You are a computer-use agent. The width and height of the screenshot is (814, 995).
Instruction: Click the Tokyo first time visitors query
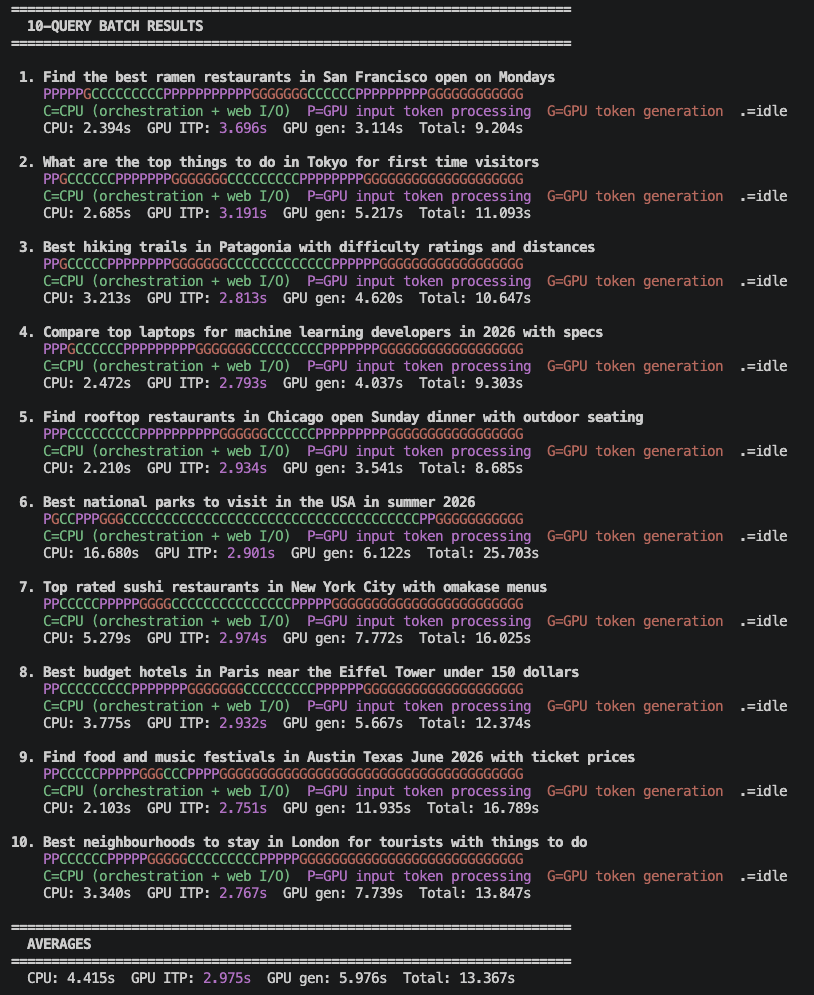coord(291,162)
